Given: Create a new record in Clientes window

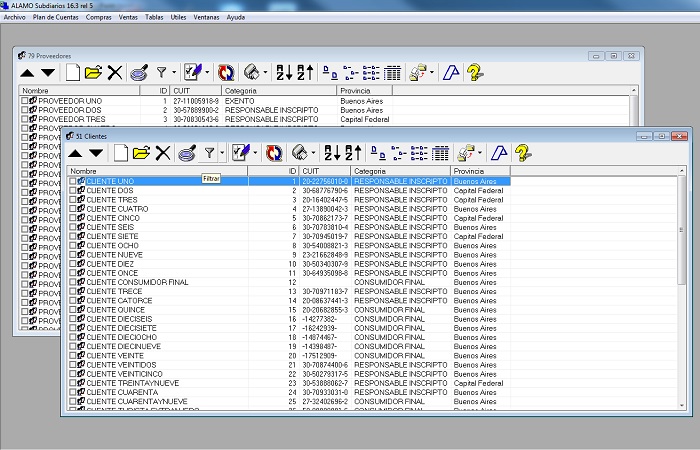Looking at the screenshot, I should (121, 153).
